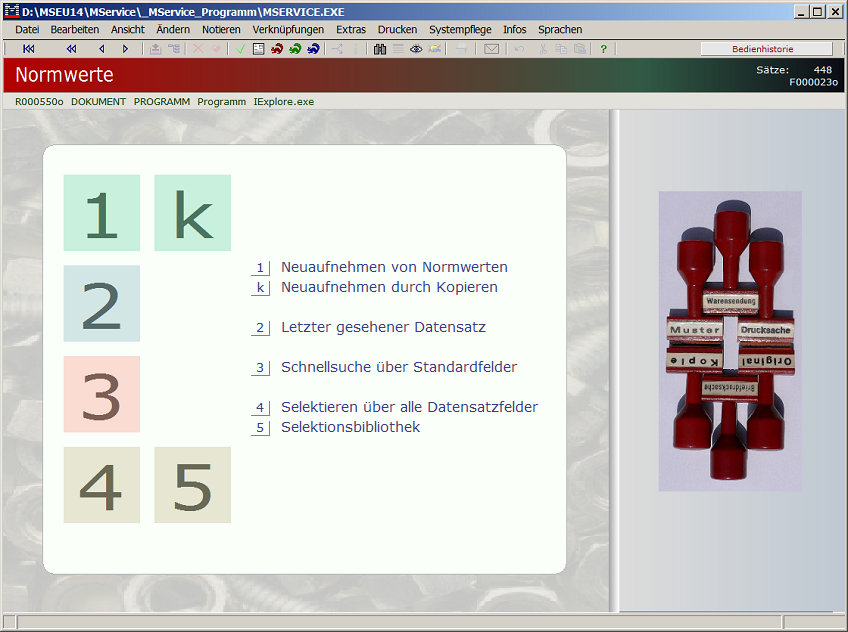The width and height of the screenshot is (848, 632).
Task: Click the small 'k' key button
Action: (x=260, y=288)
